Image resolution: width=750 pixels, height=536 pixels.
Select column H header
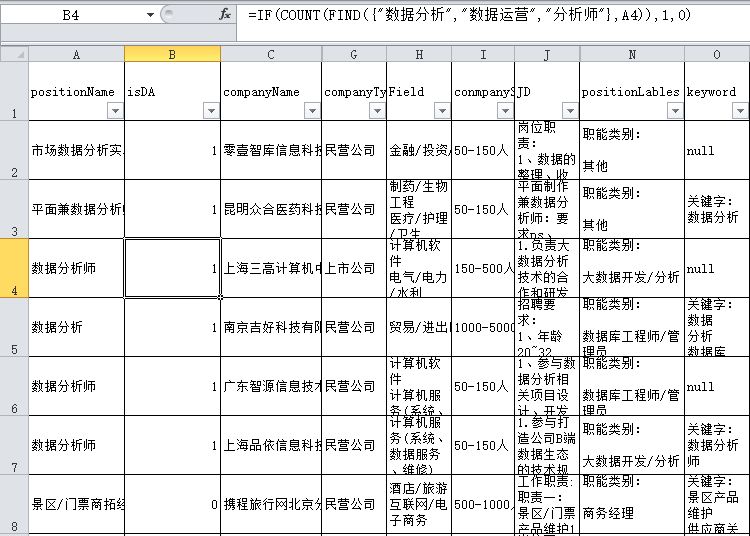tap(419, 54)
